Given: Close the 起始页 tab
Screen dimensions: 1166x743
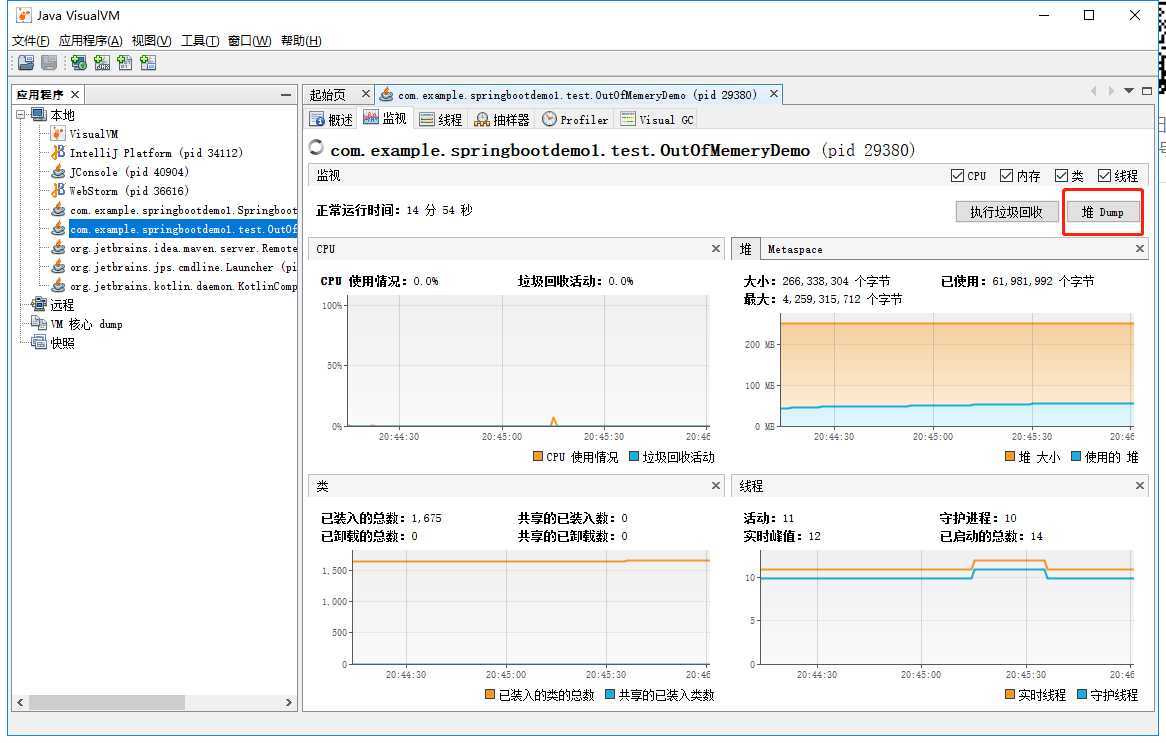Looking at the screenshot, I should click(x=365, y=94).
